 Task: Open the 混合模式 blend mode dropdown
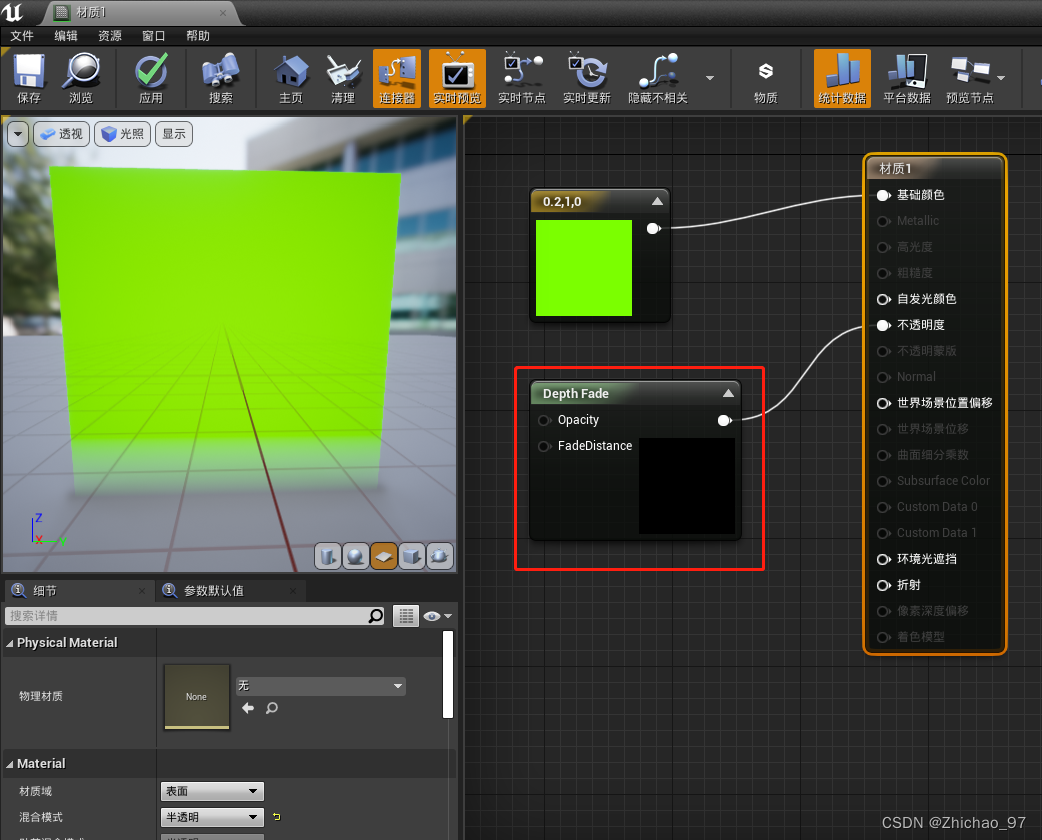click(x=211, y=817)
